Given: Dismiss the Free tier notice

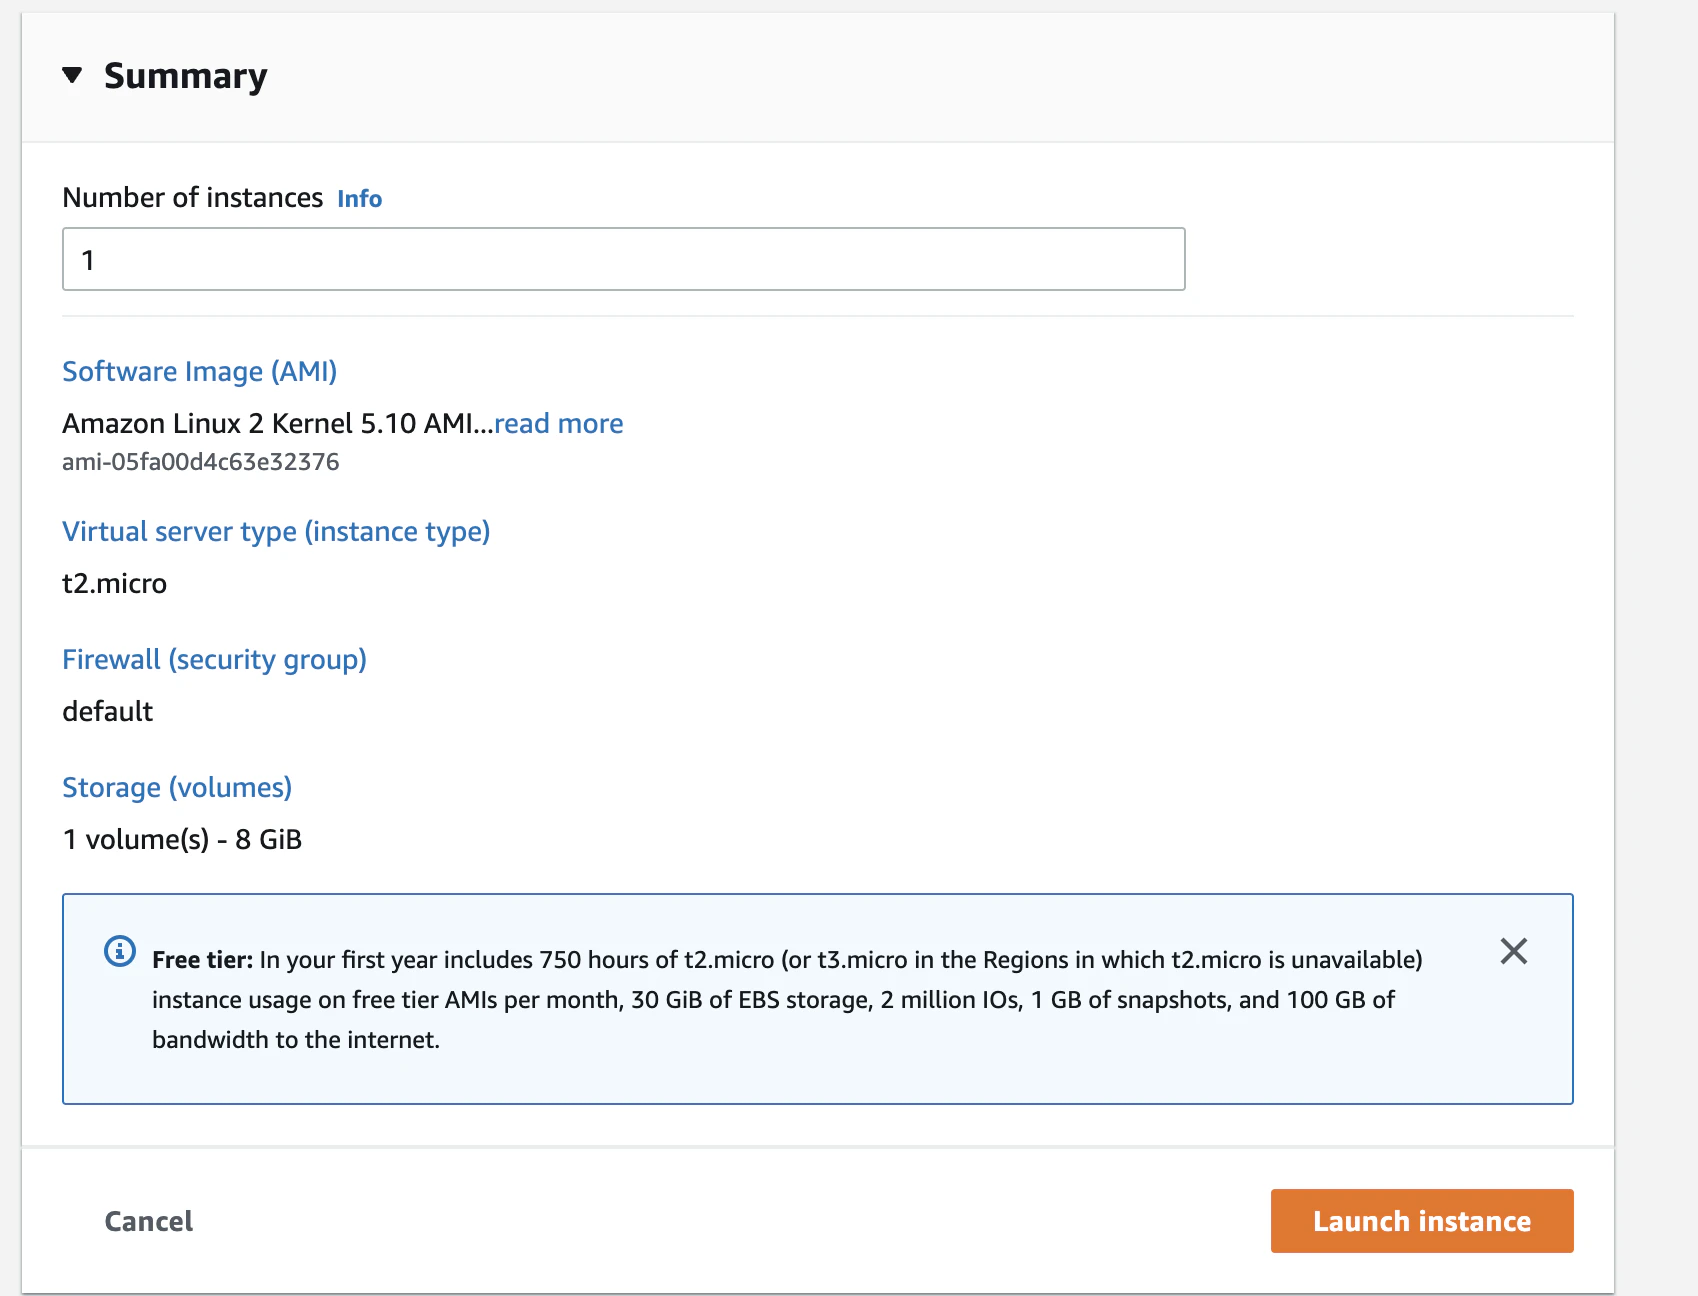Looking at the screenshot, I should (1513, 951).
